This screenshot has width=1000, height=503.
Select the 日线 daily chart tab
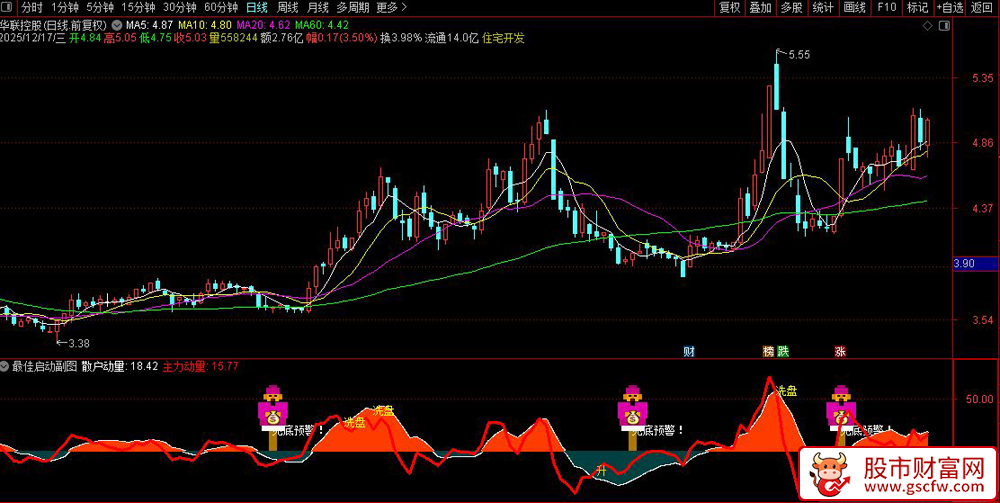257,8
